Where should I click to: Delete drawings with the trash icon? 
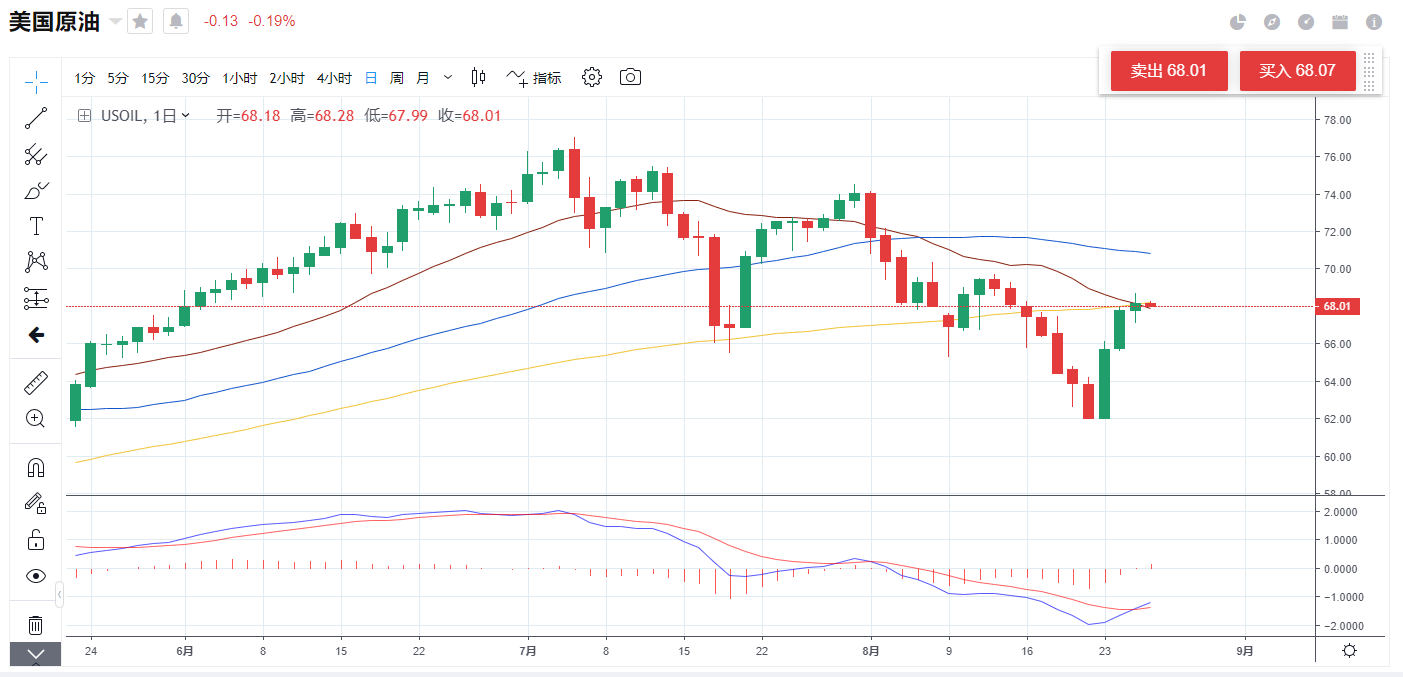click(x=36, y=625)
